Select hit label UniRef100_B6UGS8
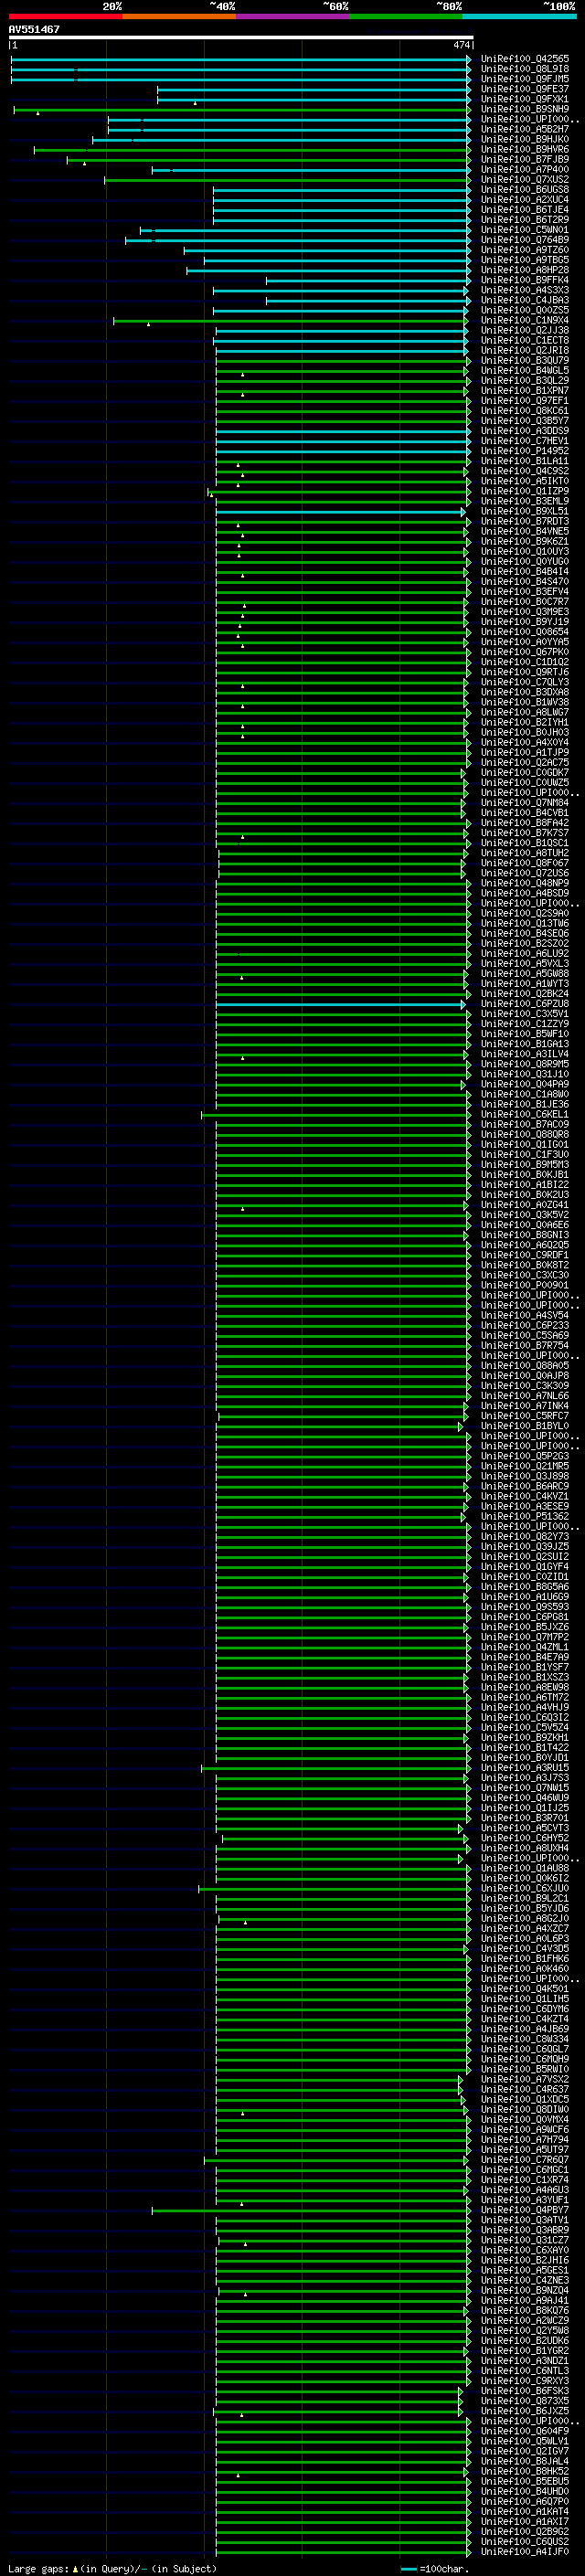Screen dimensions: 585x2576 (x=525, y=190)
